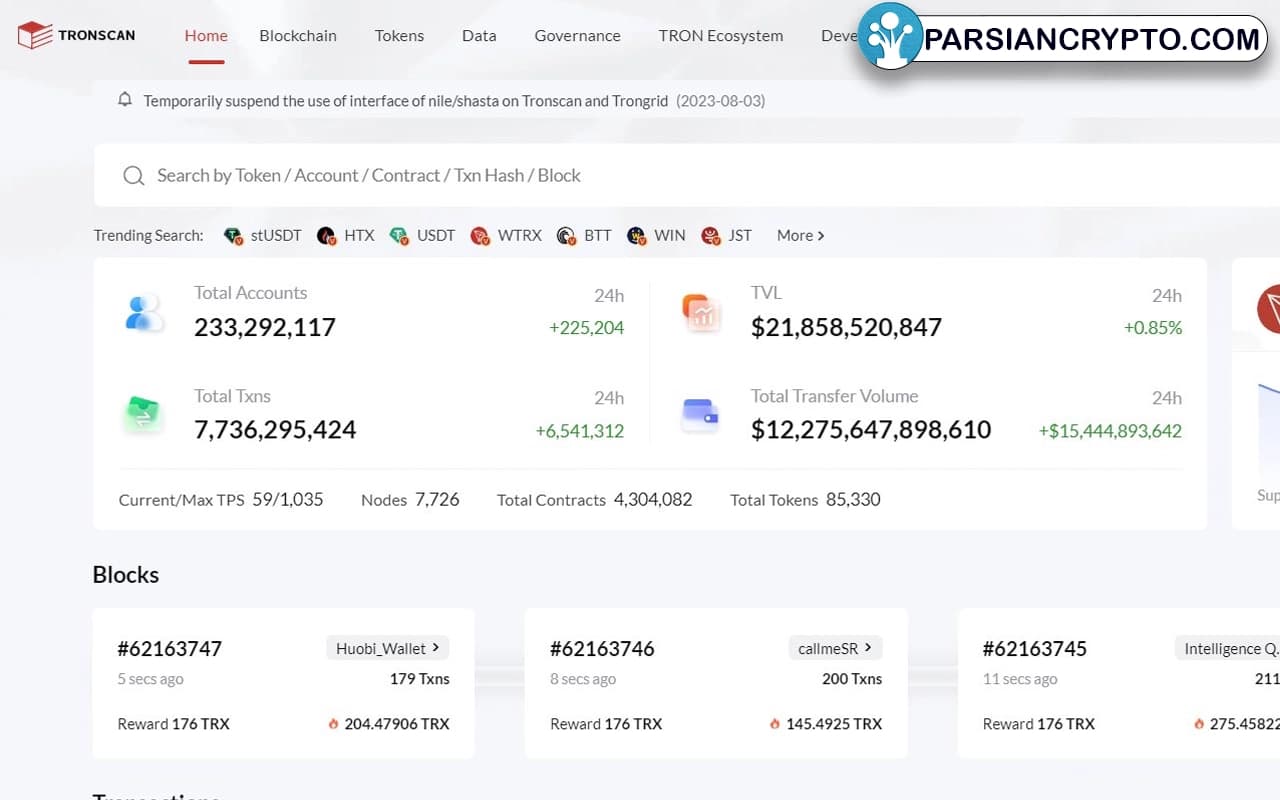1280x800 pixels.
Task: Open the Governance menu
Action: [x=577, y=36]
